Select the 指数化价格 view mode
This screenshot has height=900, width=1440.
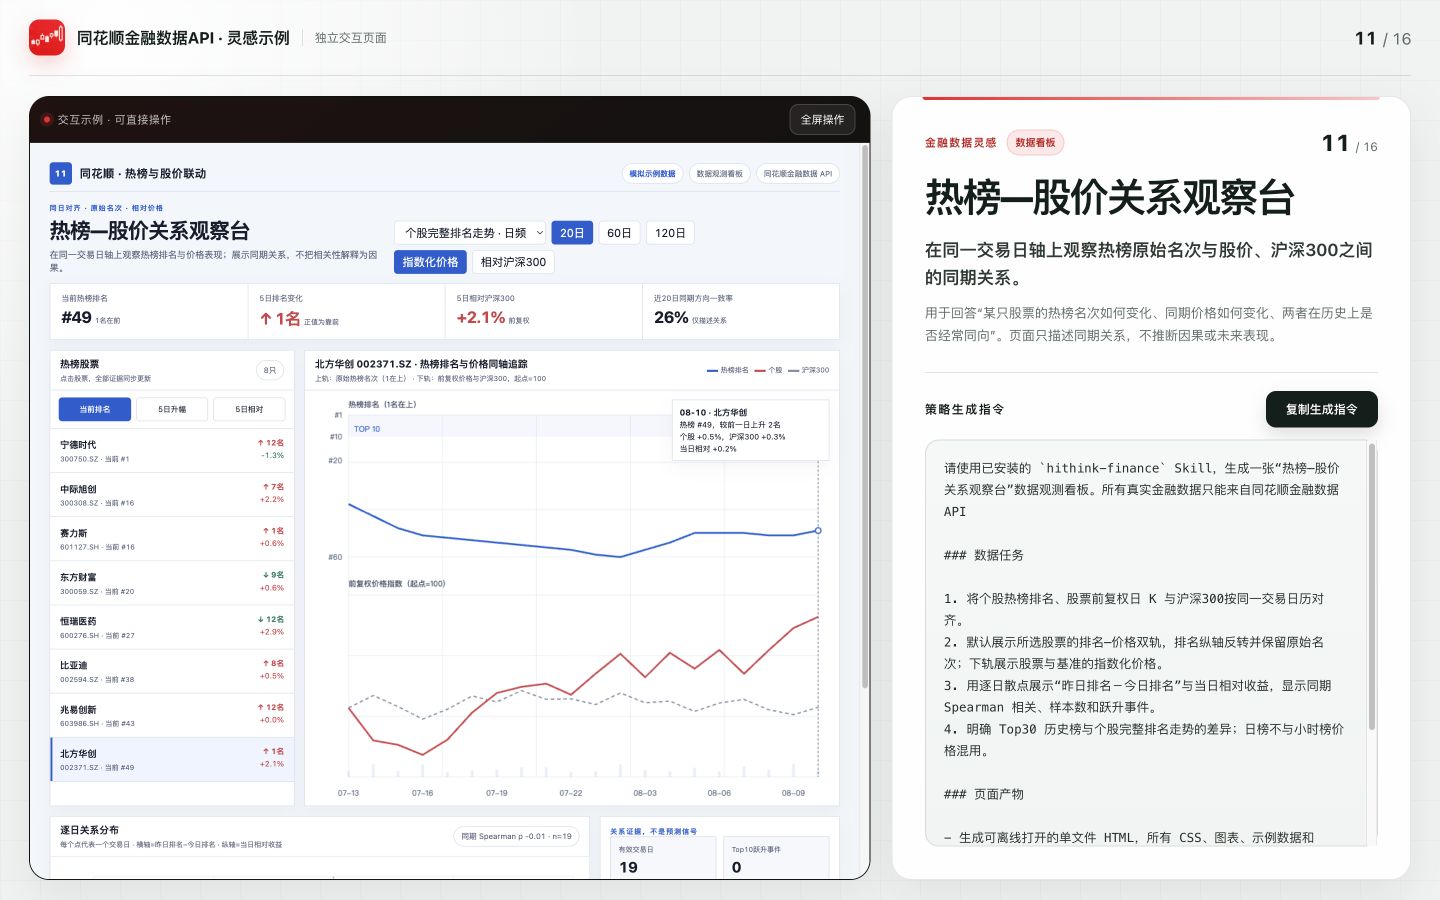(x=430, y=262)
